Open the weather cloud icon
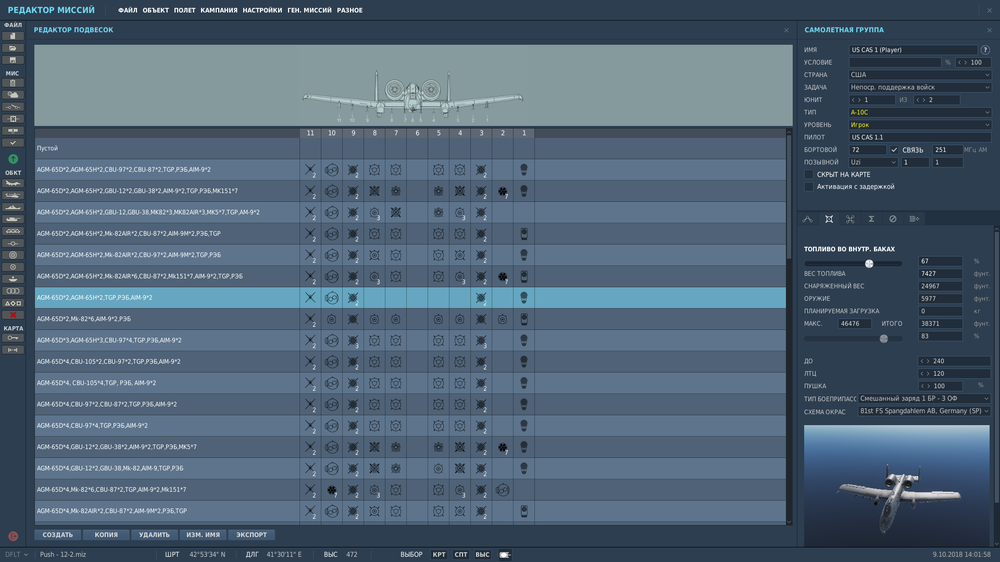 click(12, 95)
